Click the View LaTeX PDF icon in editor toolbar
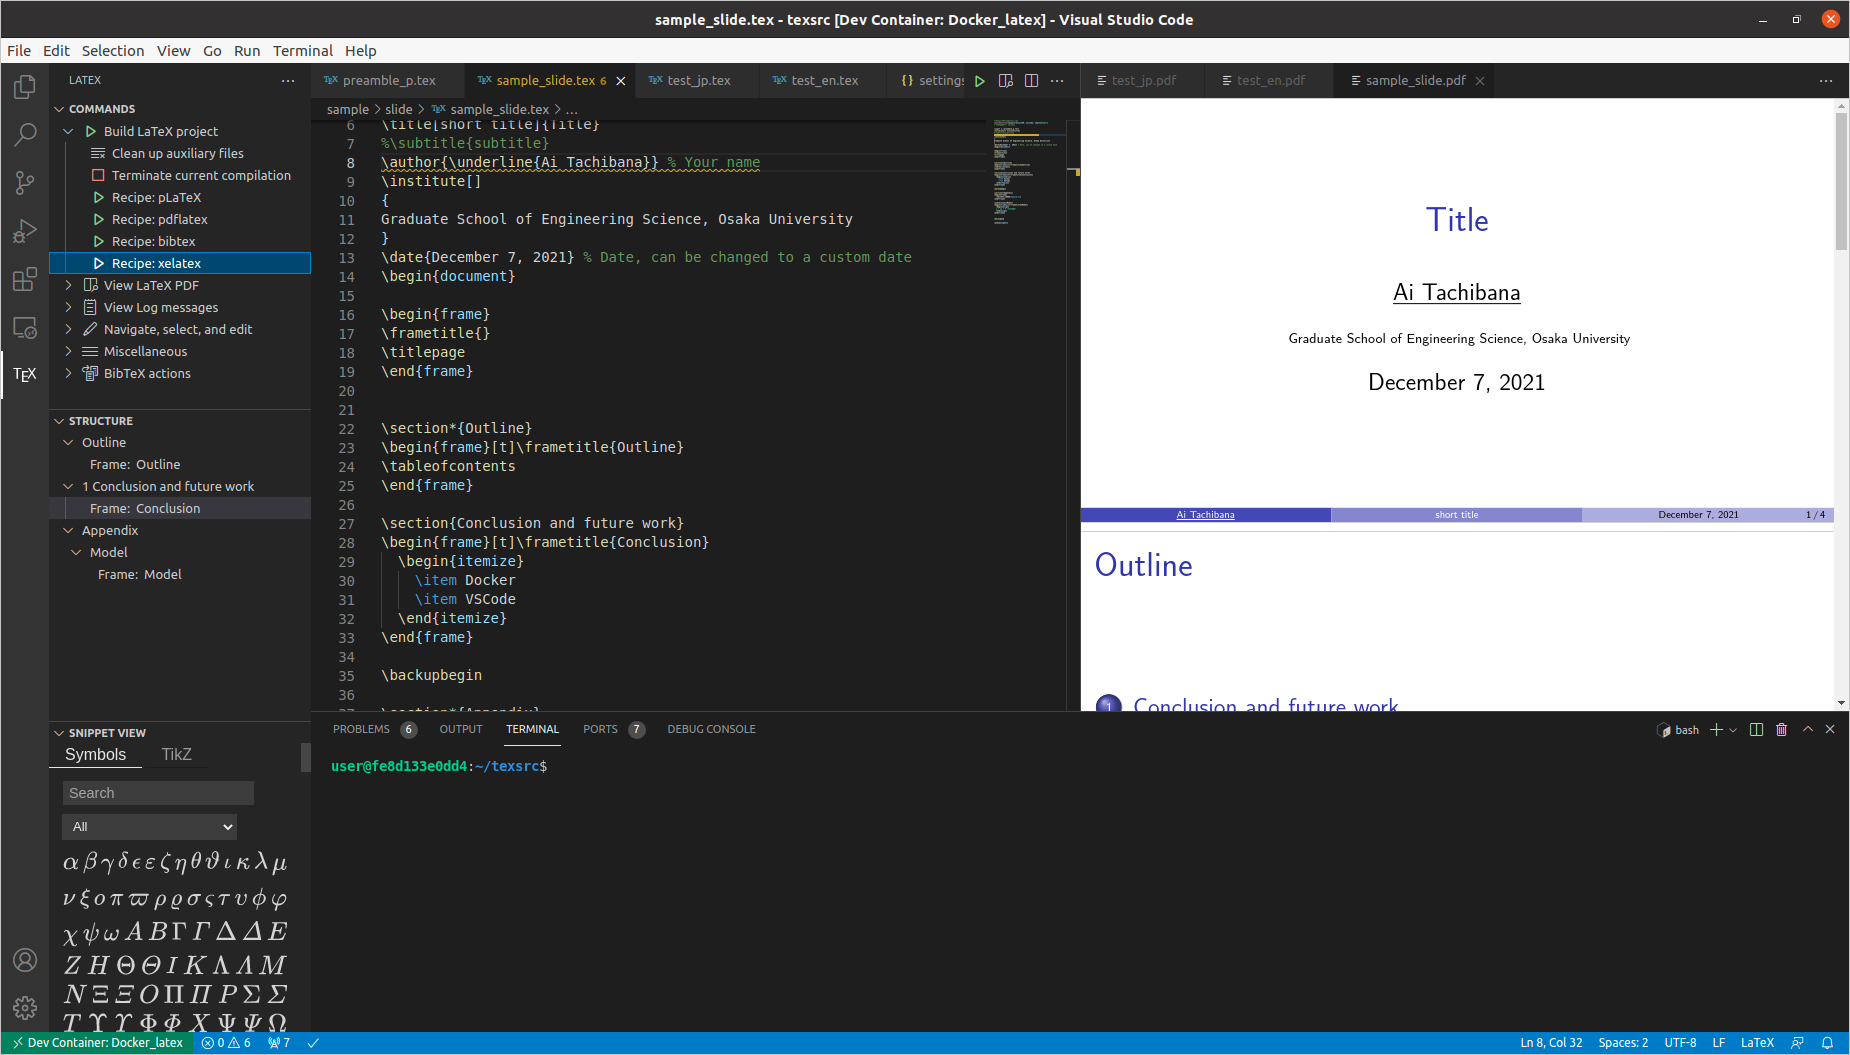Viewport: 1850px width, 1055px height. [1006, 81]
